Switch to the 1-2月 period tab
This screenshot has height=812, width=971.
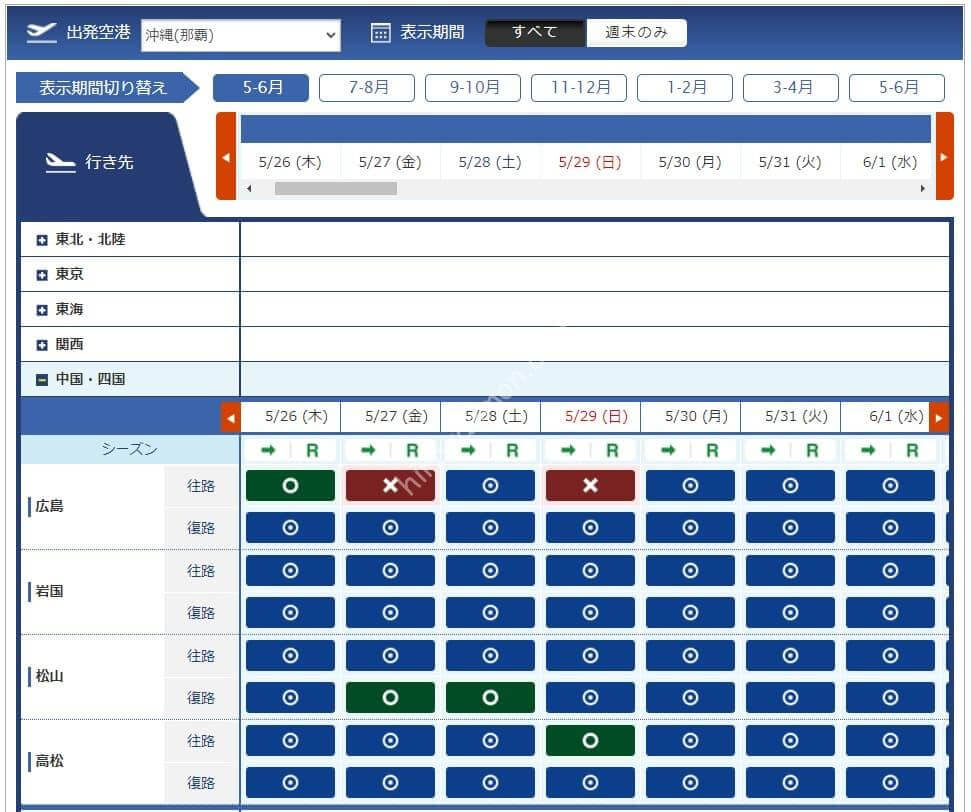(x=684, y=87)
